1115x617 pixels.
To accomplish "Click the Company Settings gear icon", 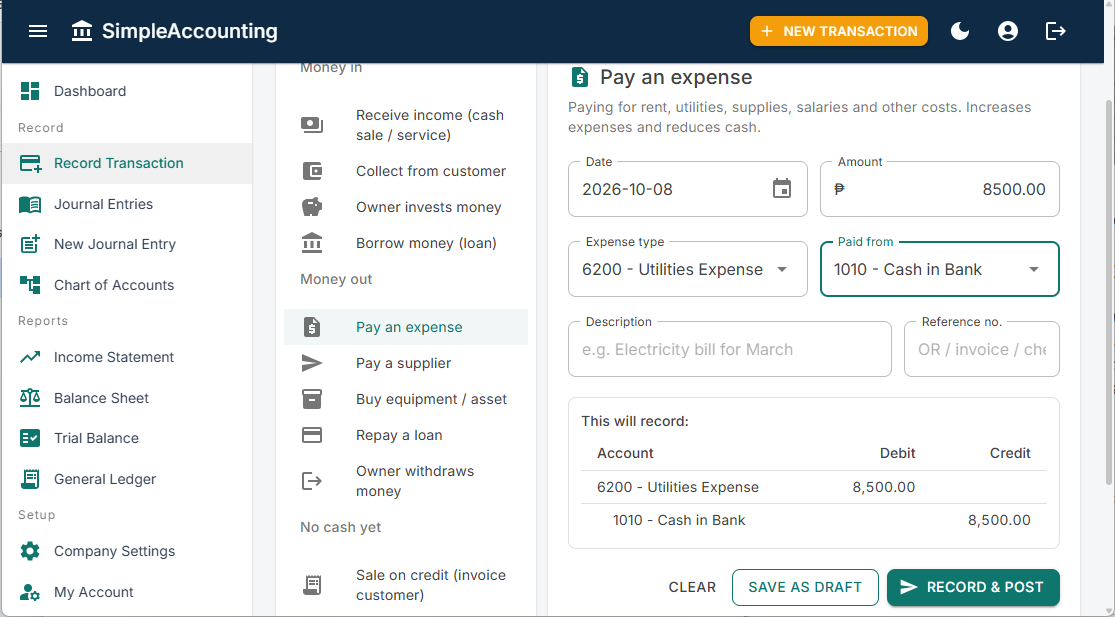I will (30, 551).
